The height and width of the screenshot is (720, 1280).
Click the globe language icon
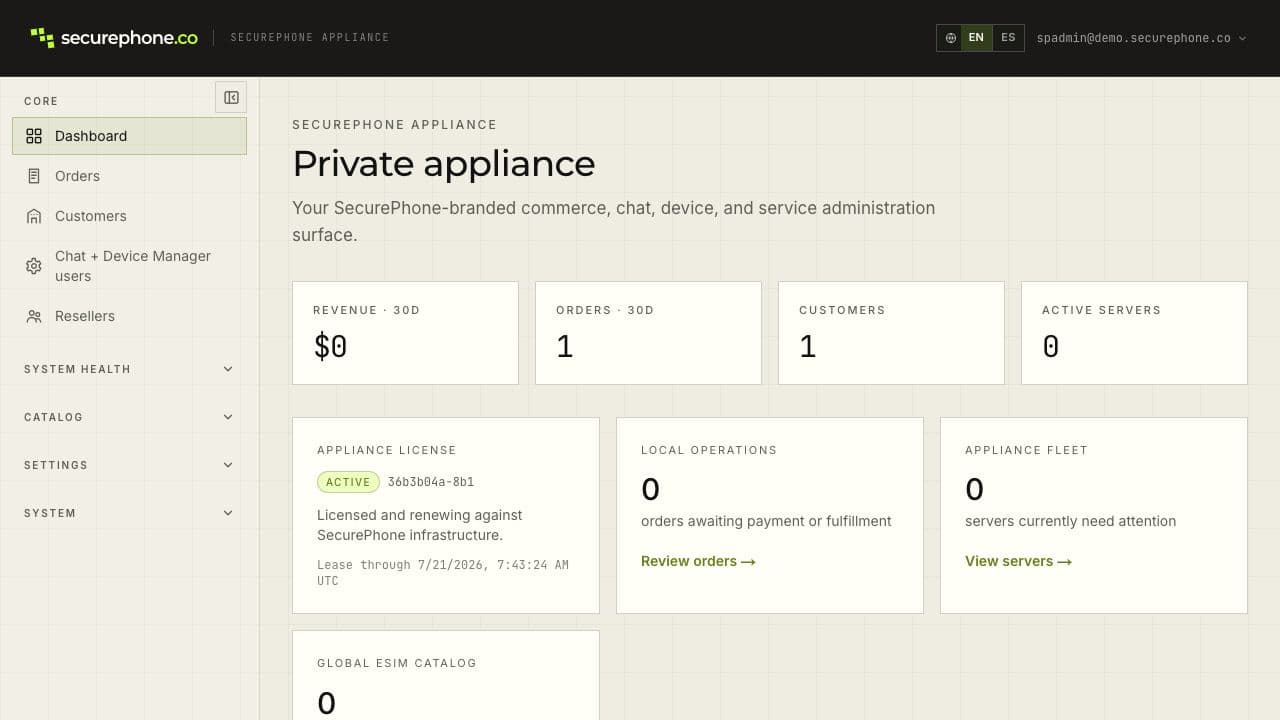click(950, 38)
